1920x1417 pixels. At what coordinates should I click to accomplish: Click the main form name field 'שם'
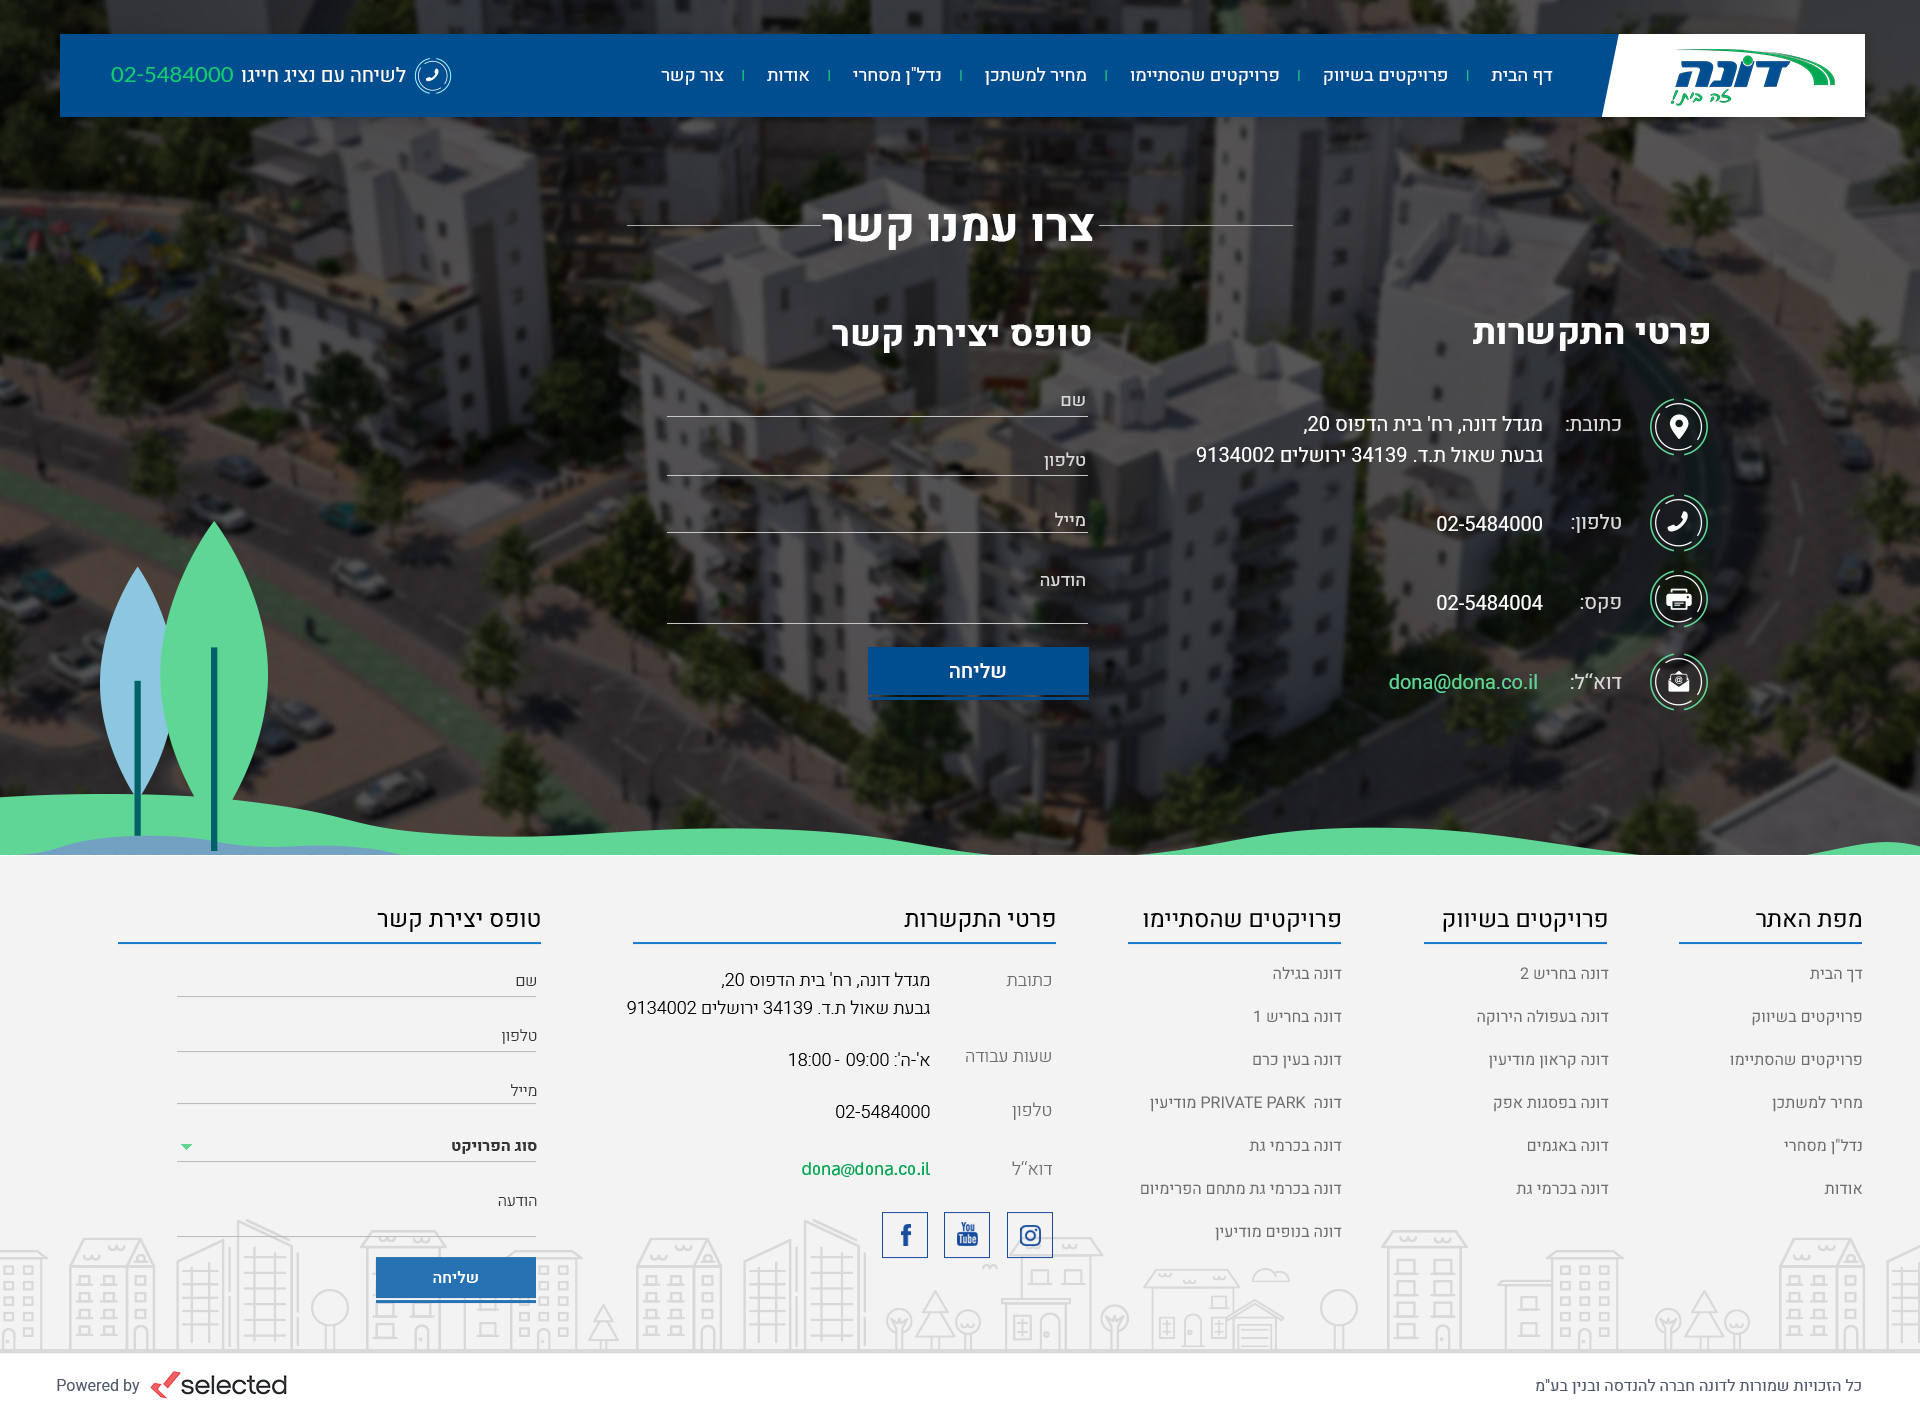(x=877, y=401)
